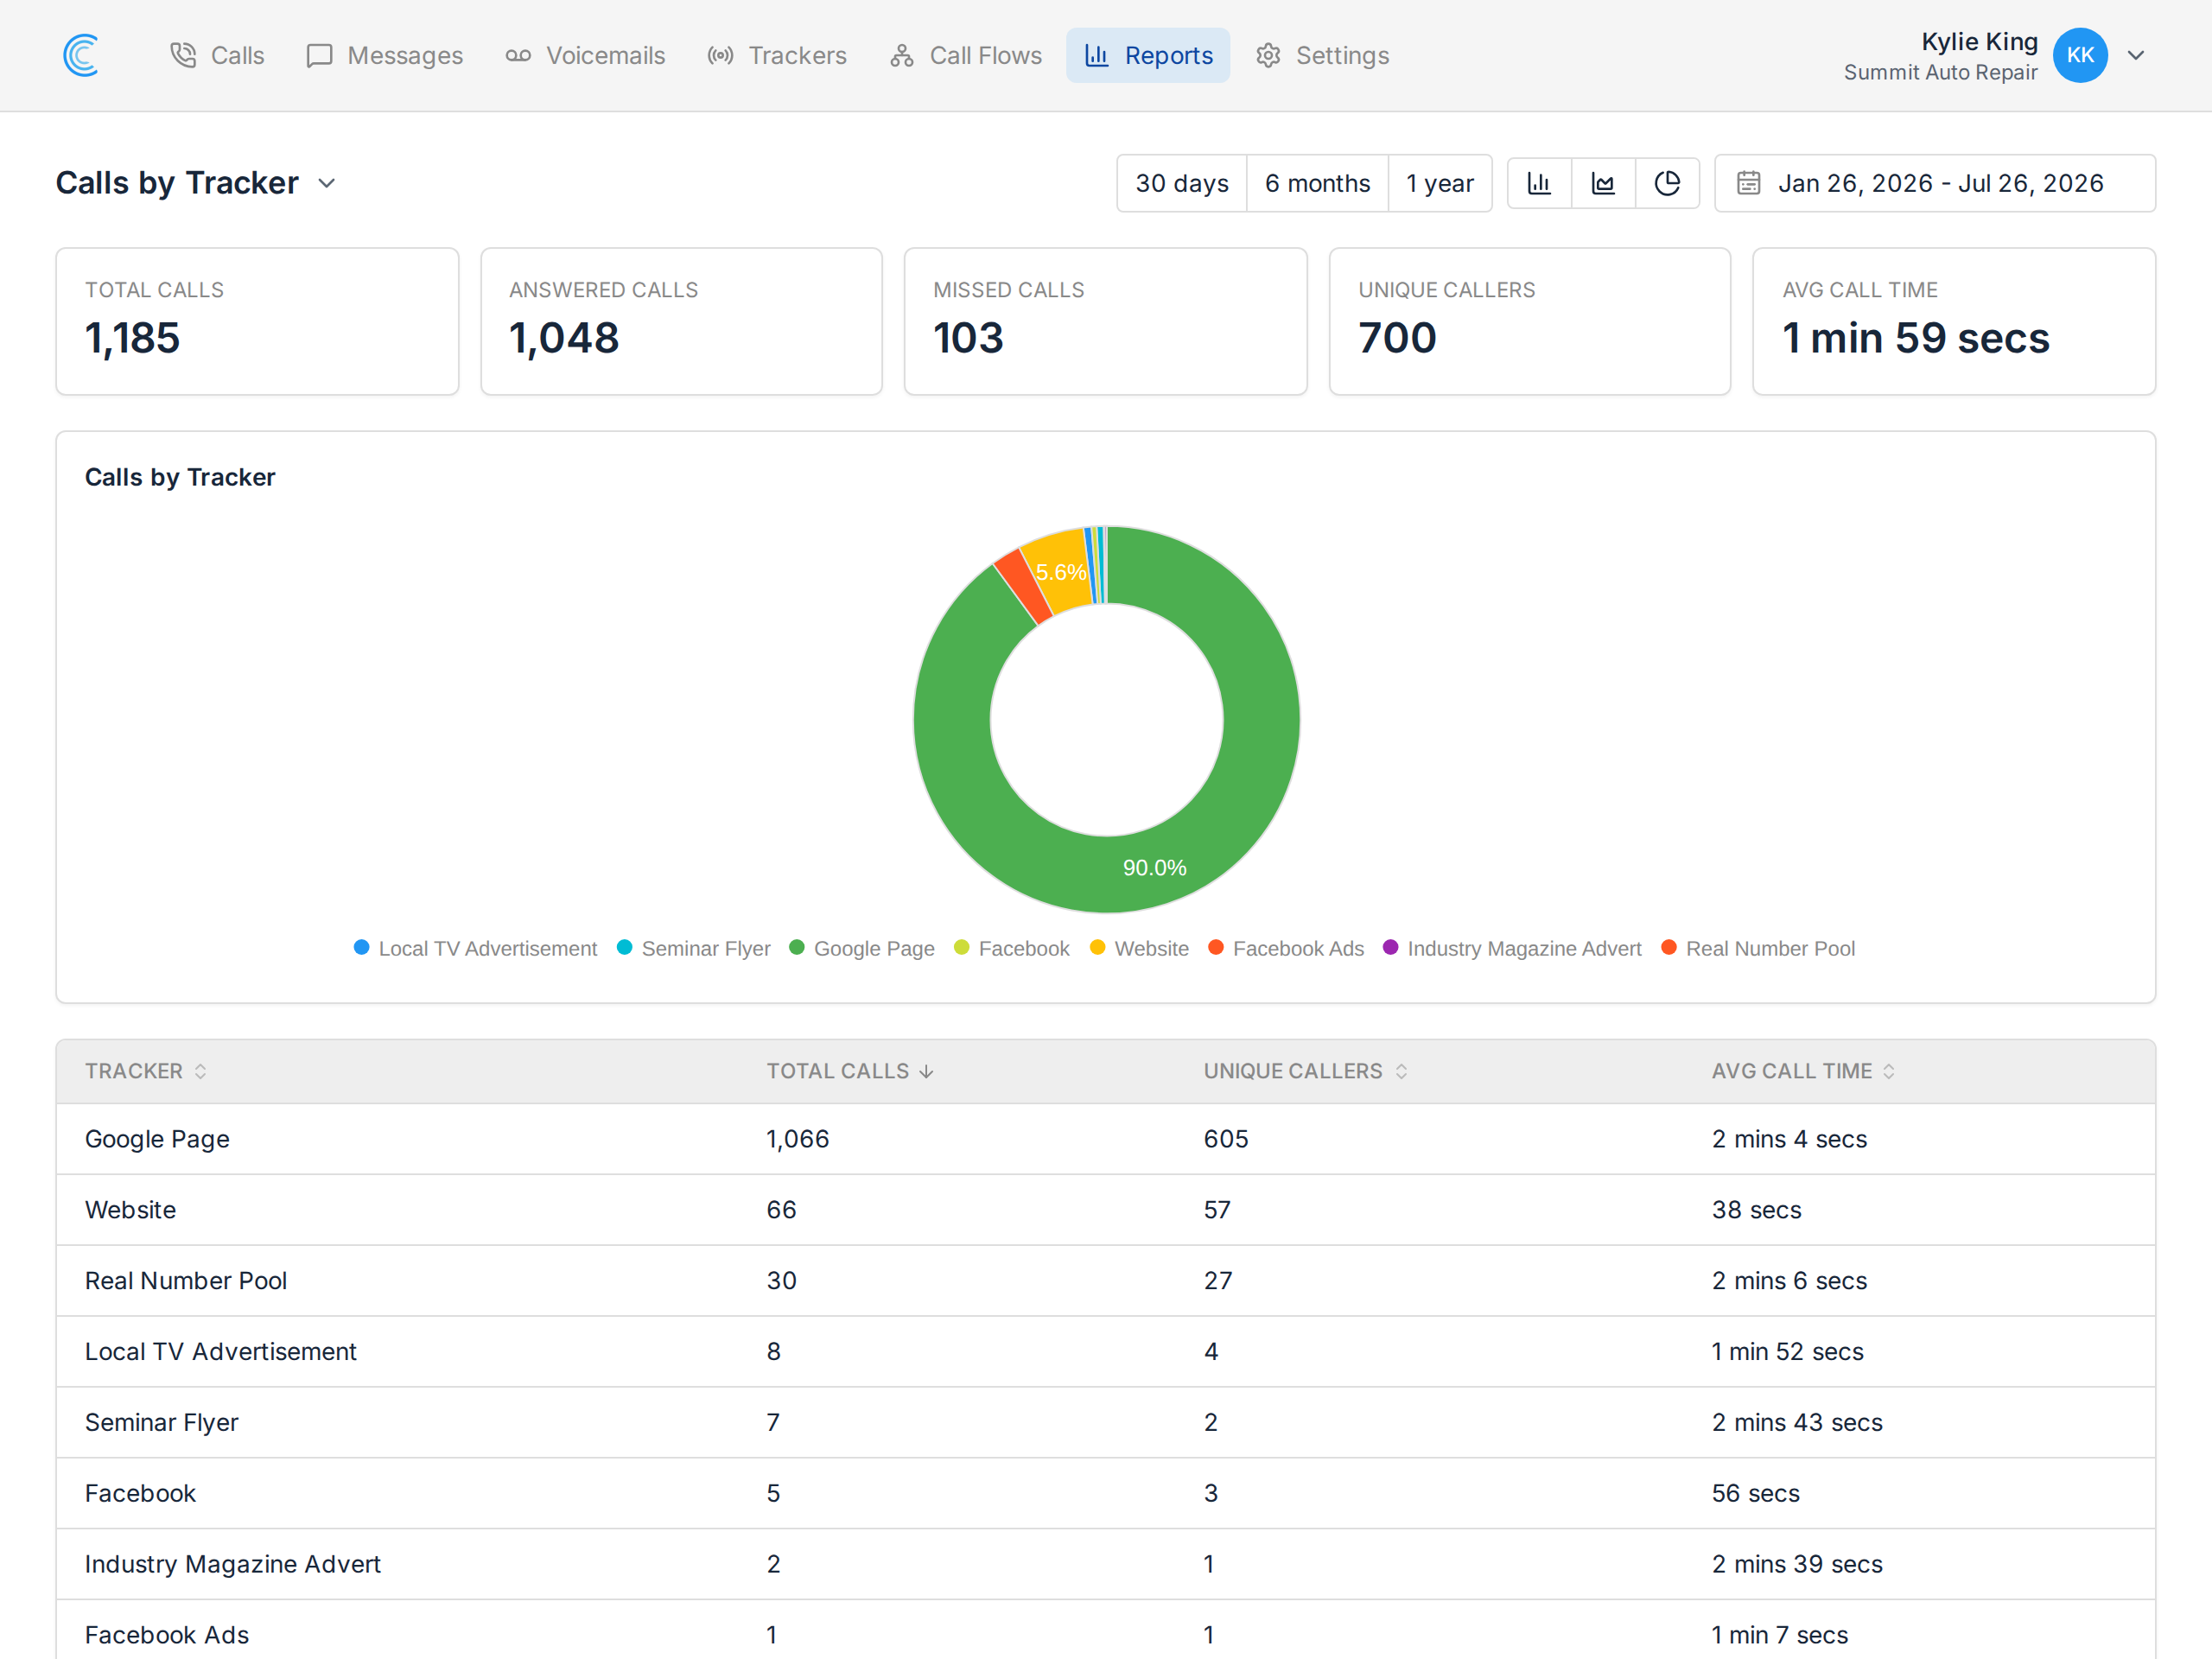Image resolution: width=2212 pixels, height=1659 pixels.
Task: Open calendar date range picker
Action: click(x=1935, y=183)
